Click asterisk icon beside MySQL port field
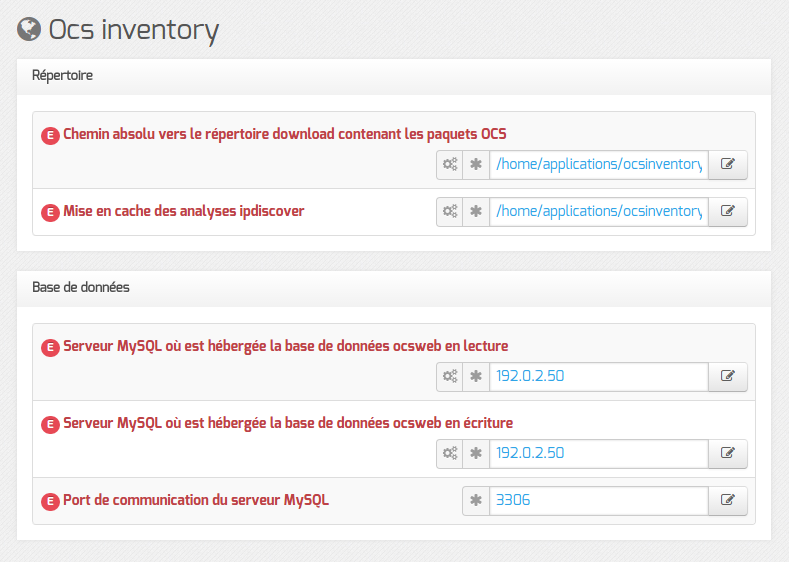The image size is (789, 562). [476, 500]
